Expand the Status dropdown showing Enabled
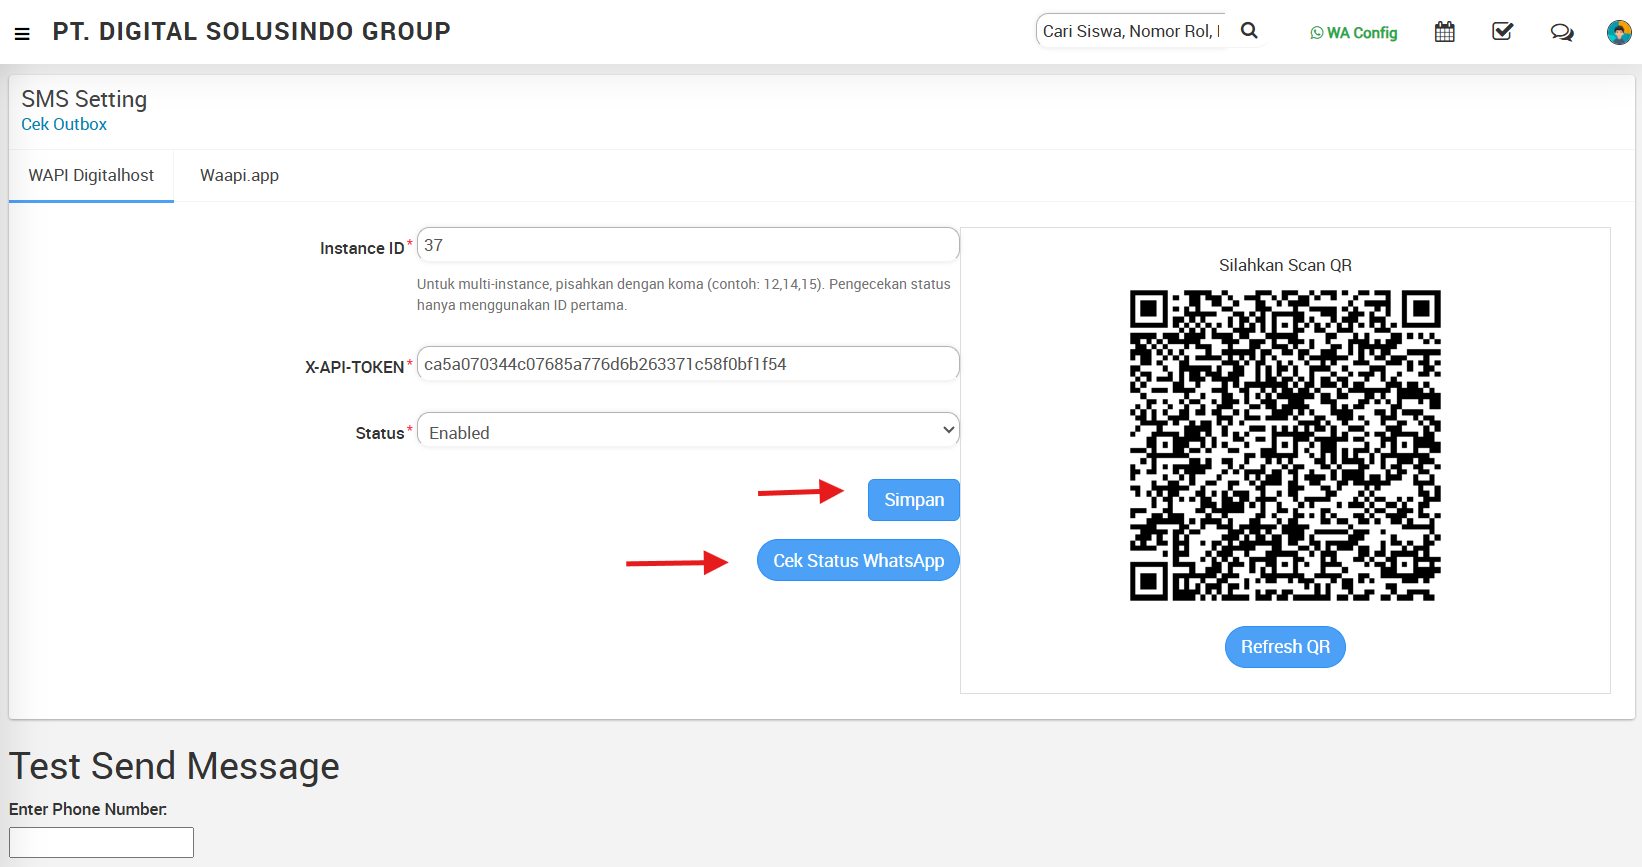Viewport: 1642px width, 867px height. (x=688, y=431)
